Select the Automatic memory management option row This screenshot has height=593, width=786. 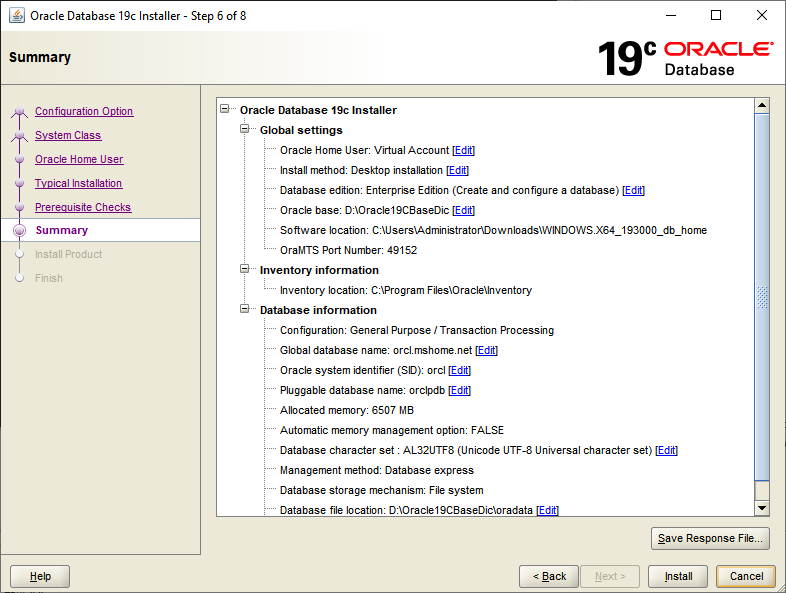click(391, 431)
